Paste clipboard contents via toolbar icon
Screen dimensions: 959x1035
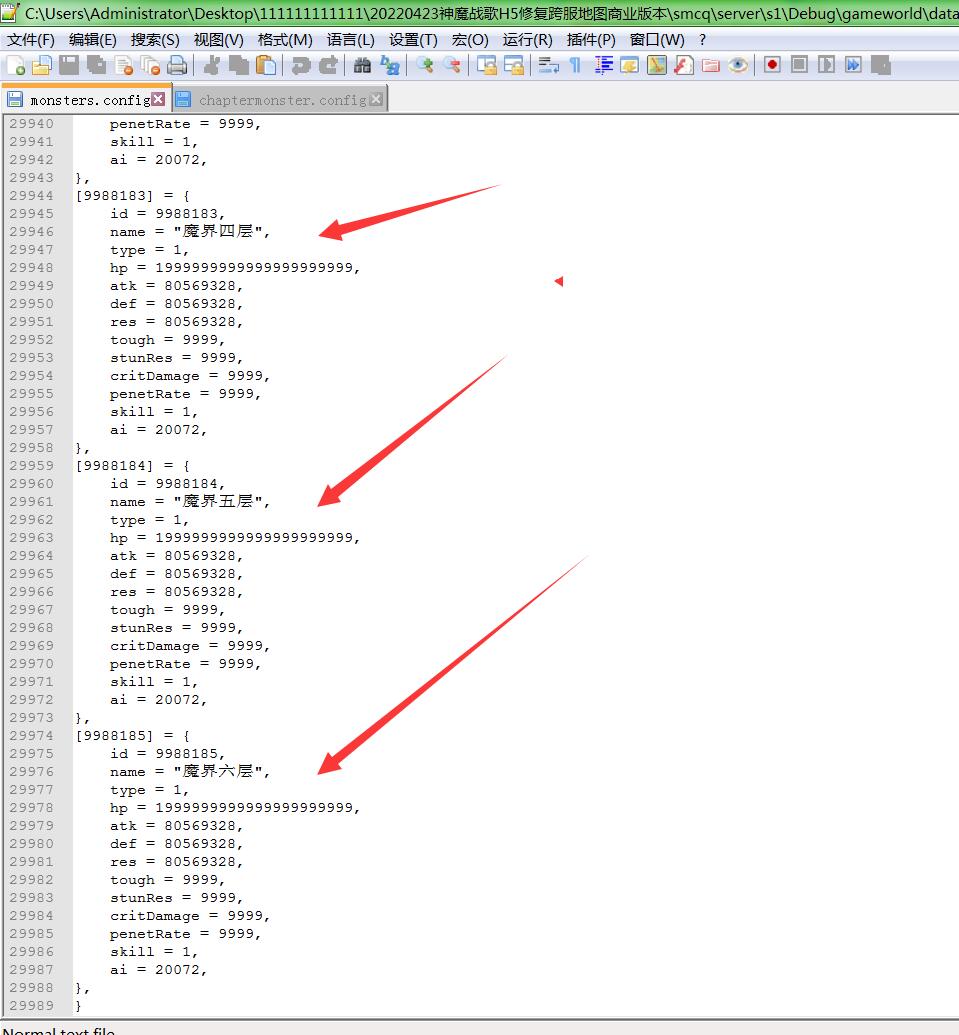[x=266, y=65]
